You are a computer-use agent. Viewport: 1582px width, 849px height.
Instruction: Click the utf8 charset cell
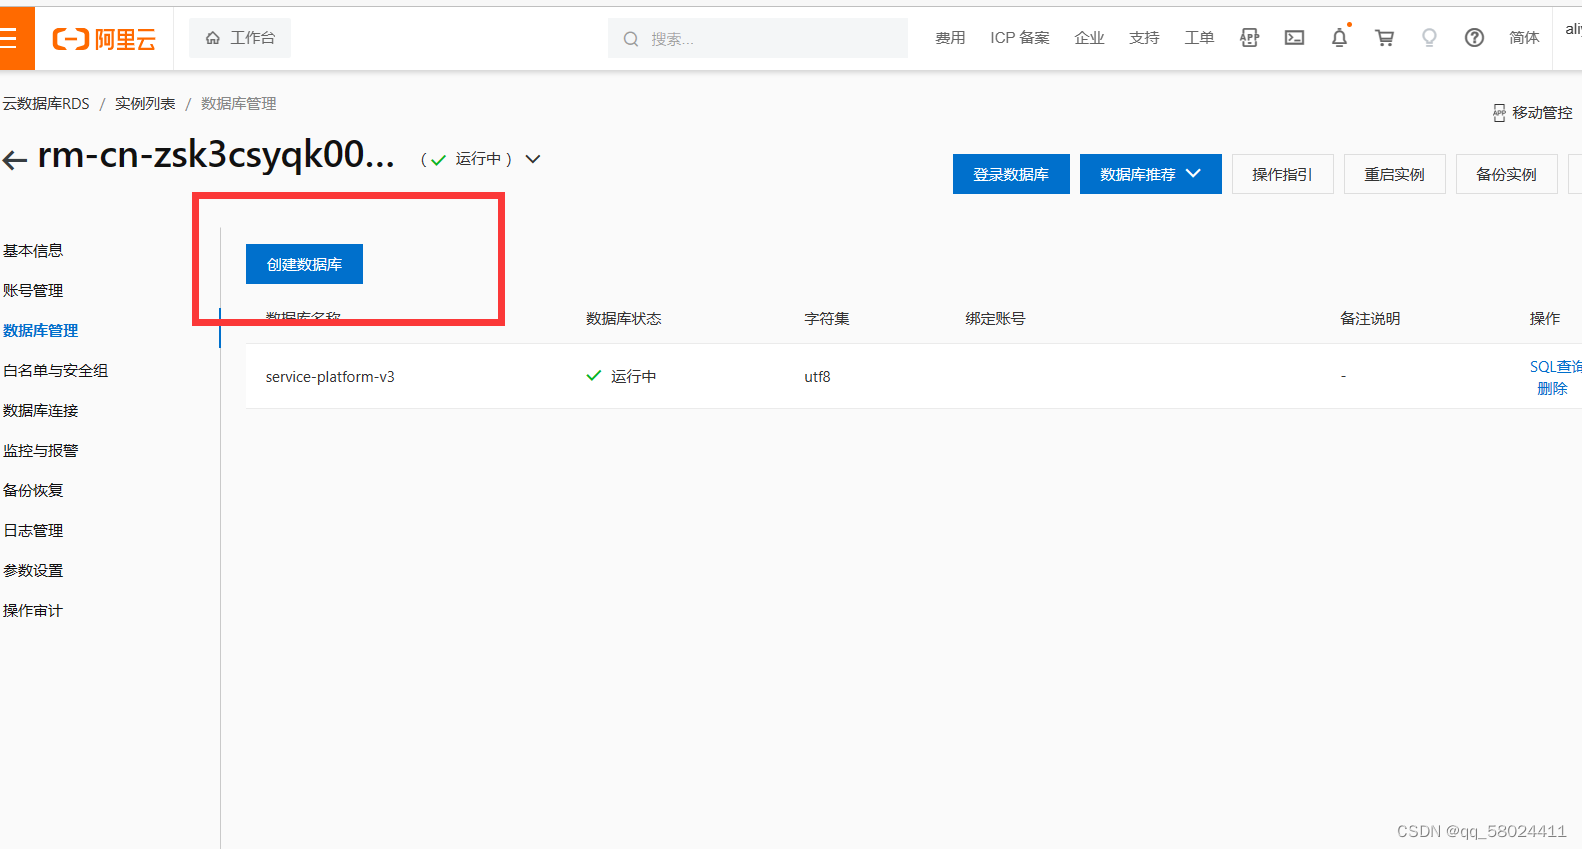(x=817, y=377)
